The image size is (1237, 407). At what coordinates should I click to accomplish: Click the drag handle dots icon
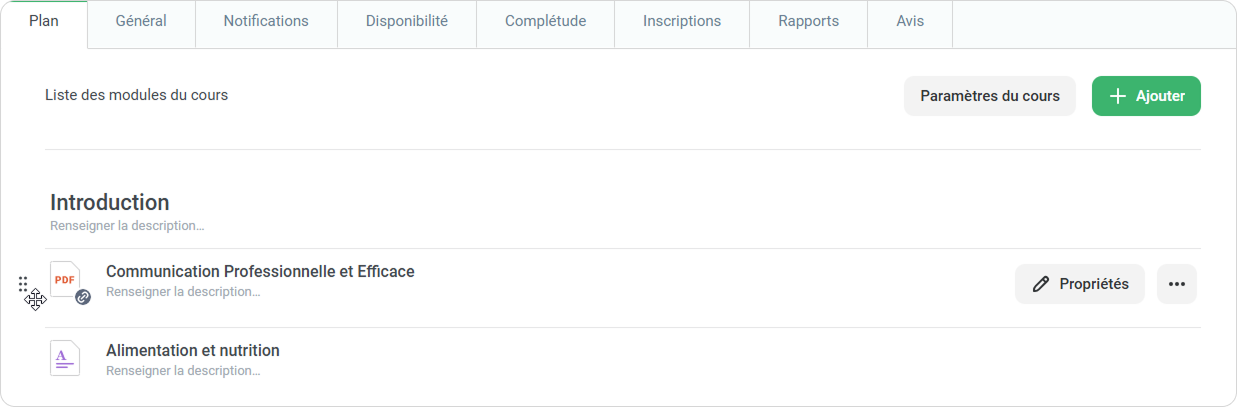pos(23,283)
